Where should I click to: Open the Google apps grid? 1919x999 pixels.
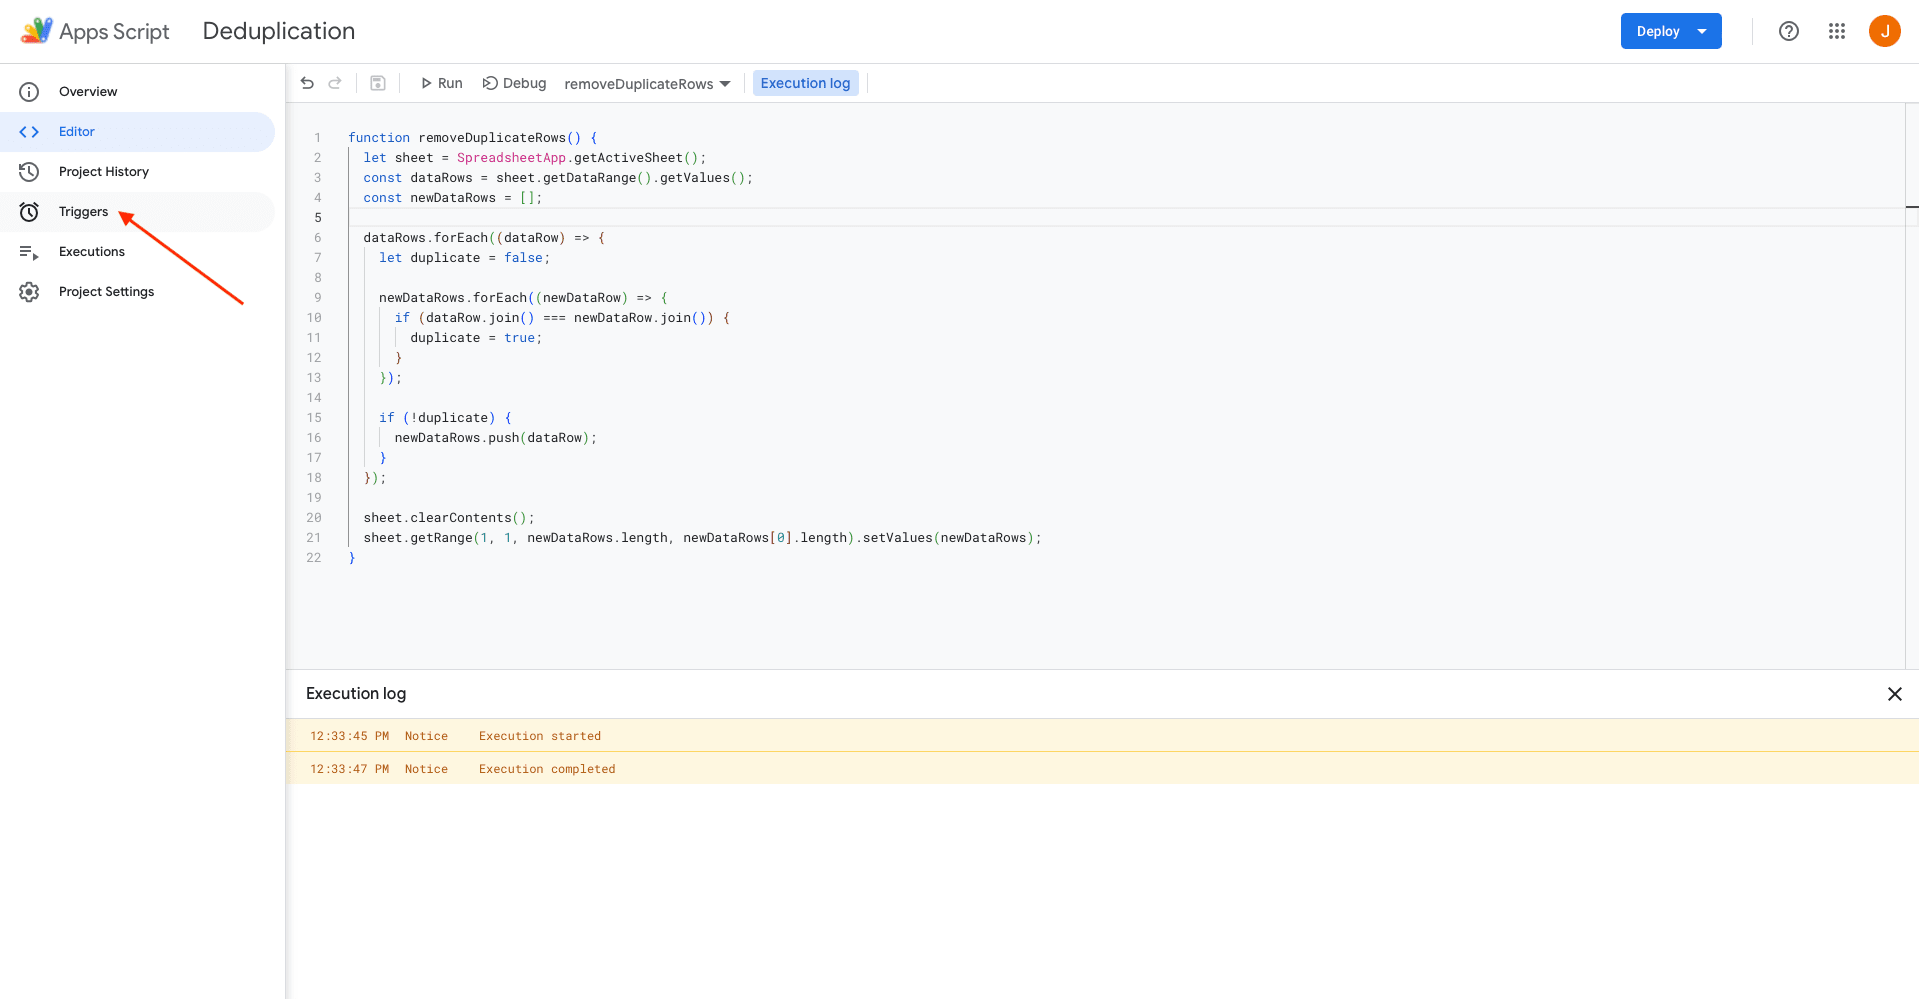click(x=1837, y=31)
